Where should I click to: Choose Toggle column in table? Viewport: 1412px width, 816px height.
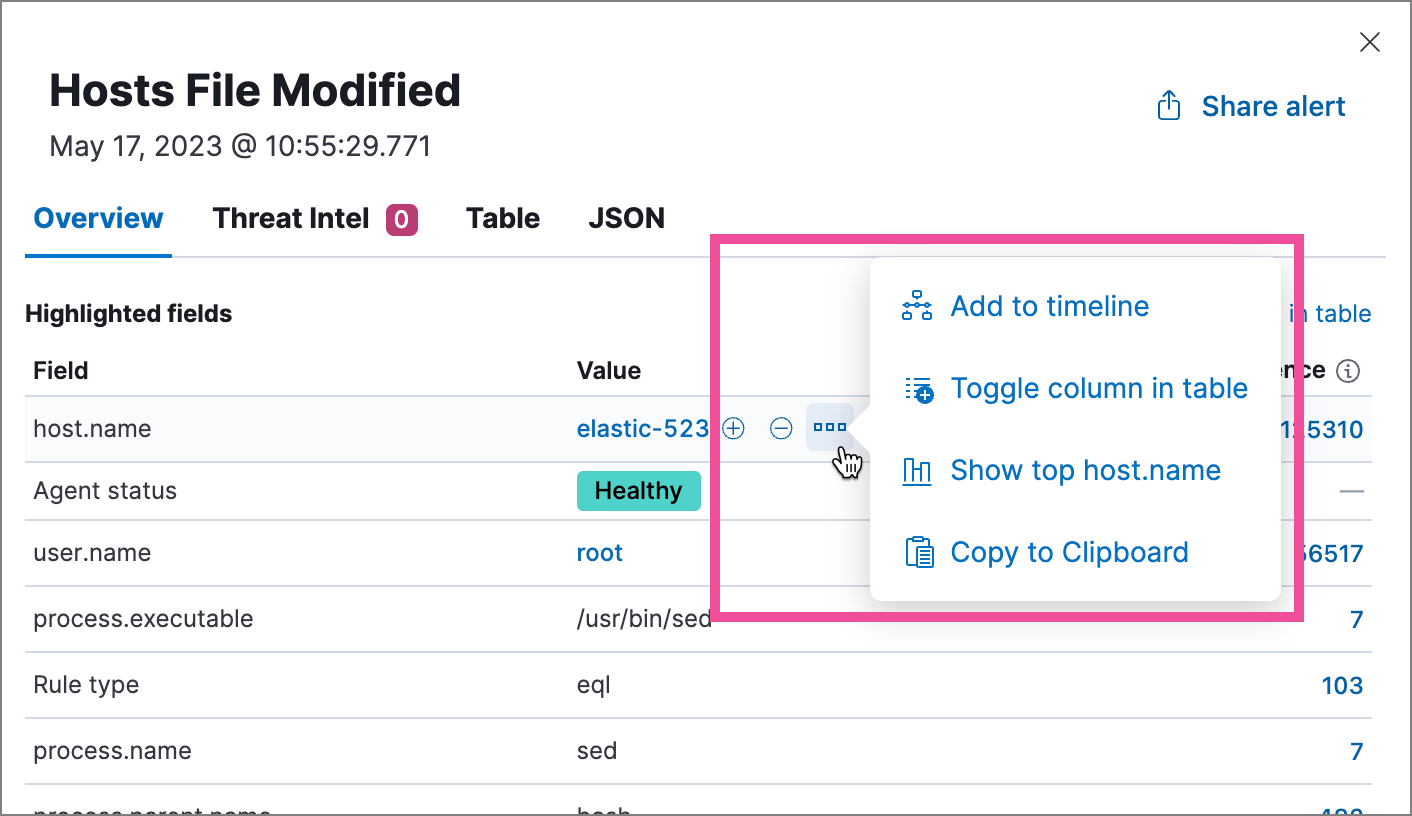pos(1098,388)
